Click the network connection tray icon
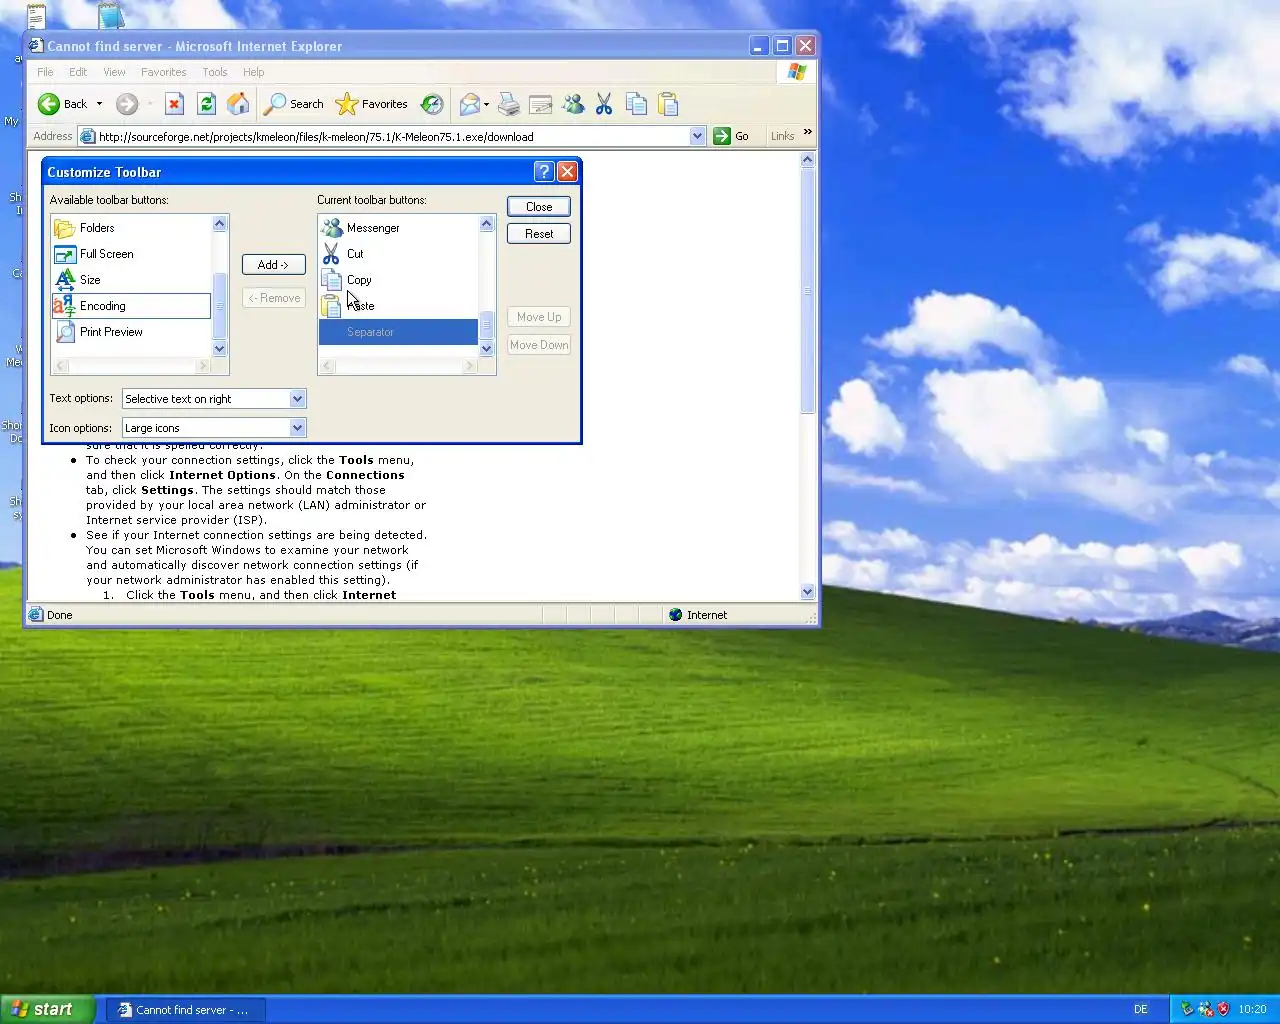1280x1024 pixels. tap(1205, 1010)
